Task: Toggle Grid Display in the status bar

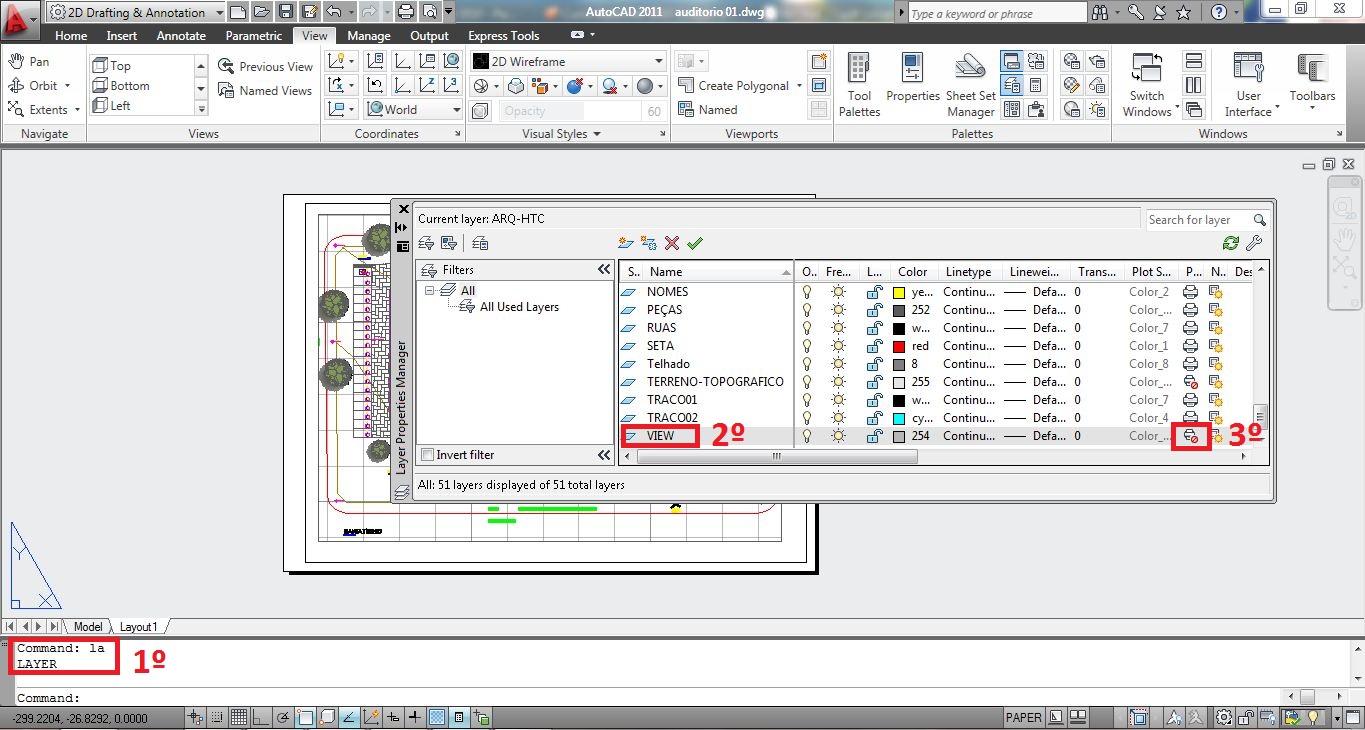Action: [239, 717]
